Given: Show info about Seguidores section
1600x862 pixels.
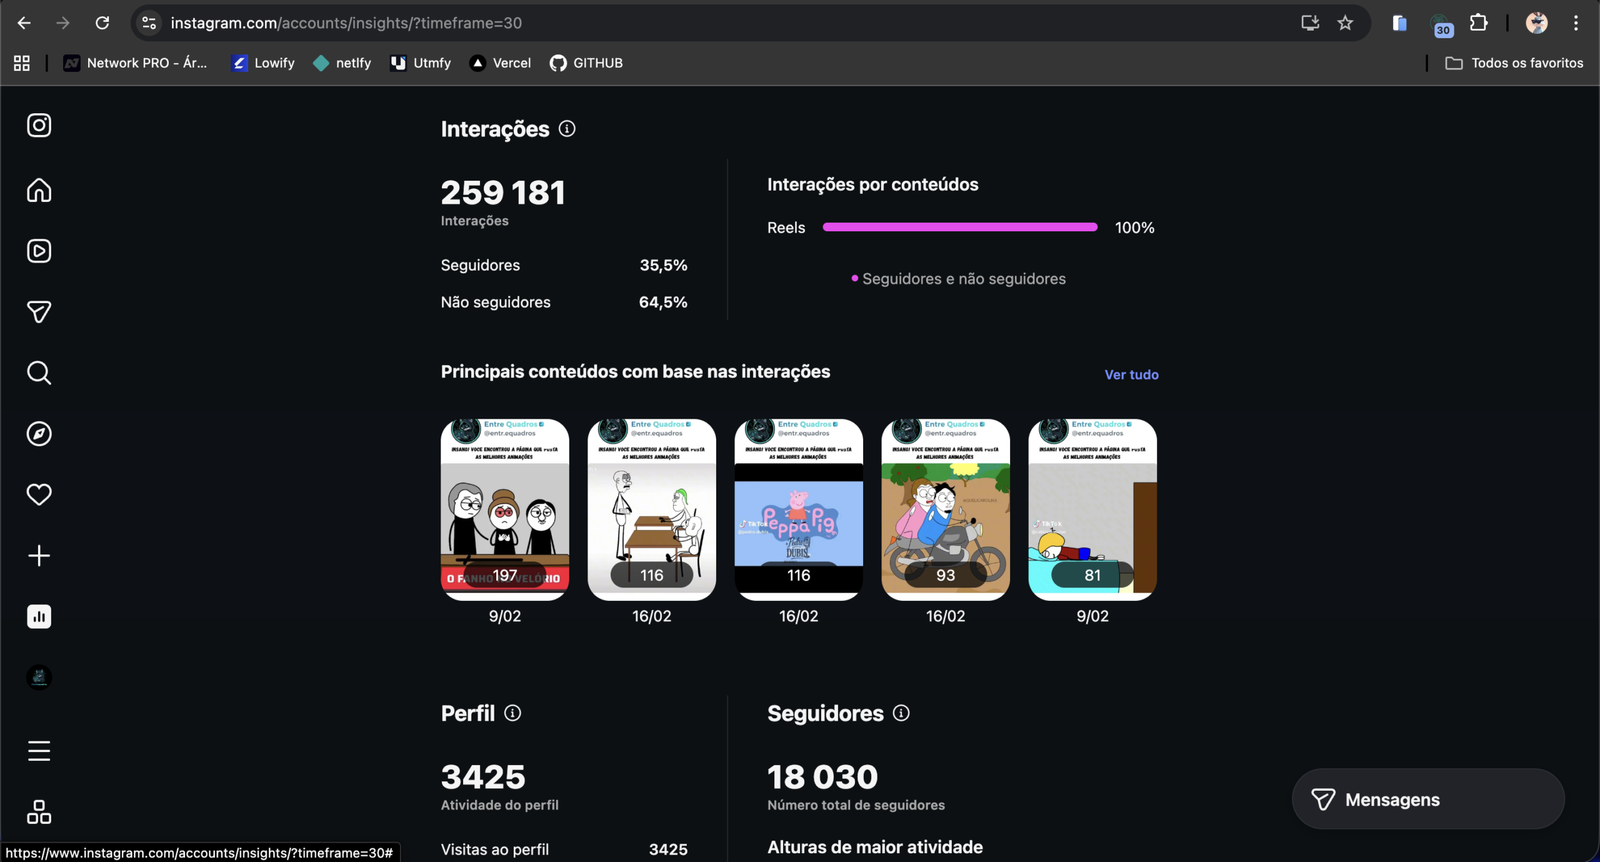Looking at the screenshot, I should pos(901,713).
